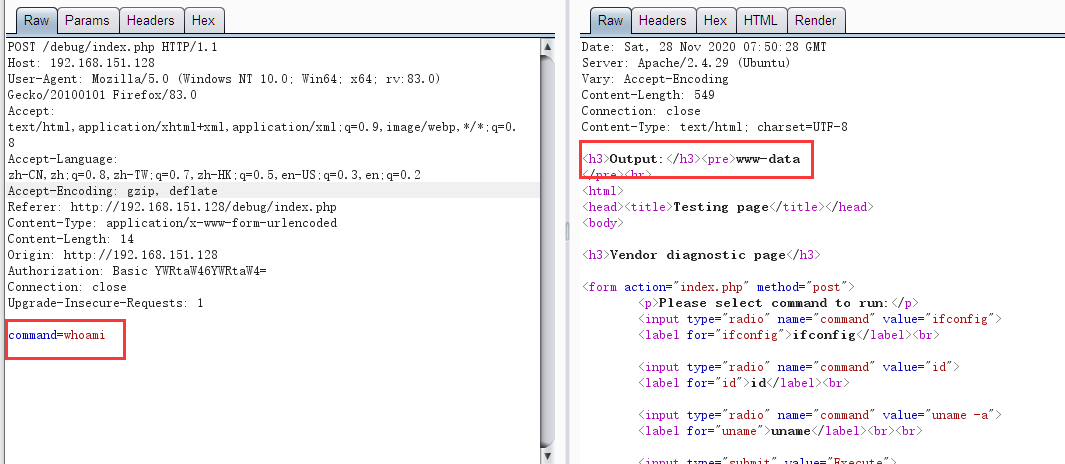
Task: Click 'Connection: close' in the response pane
Action: pyautogui.click(x=640, y=111)
